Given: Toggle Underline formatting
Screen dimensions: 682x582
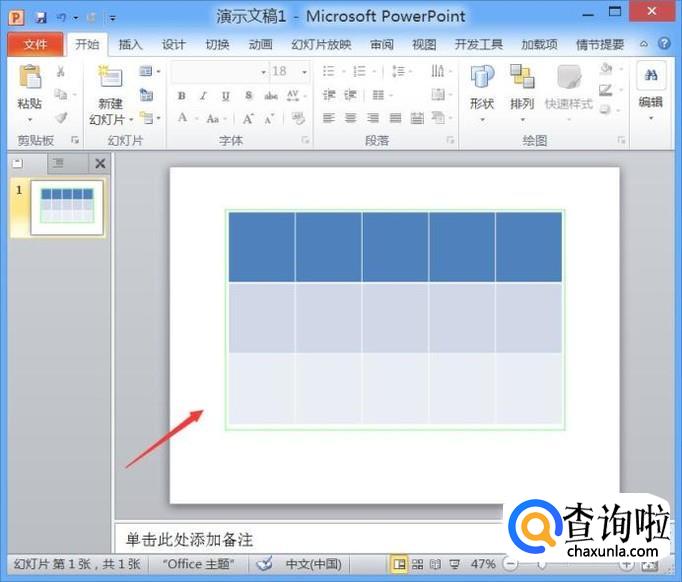Looking at the screenshot, I should pos(225,96).
